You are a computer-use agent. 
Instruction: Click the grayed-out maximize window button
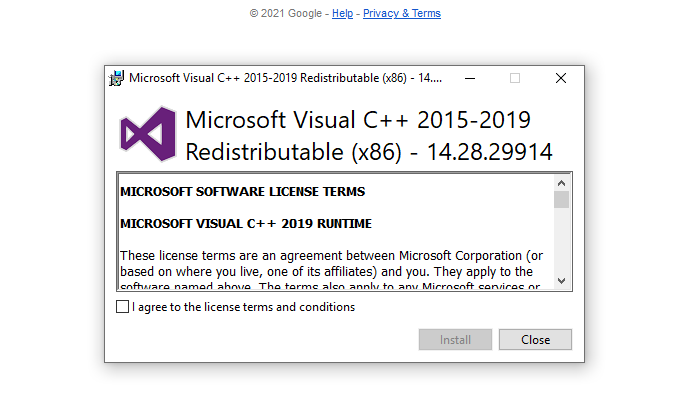coord(515,79)
